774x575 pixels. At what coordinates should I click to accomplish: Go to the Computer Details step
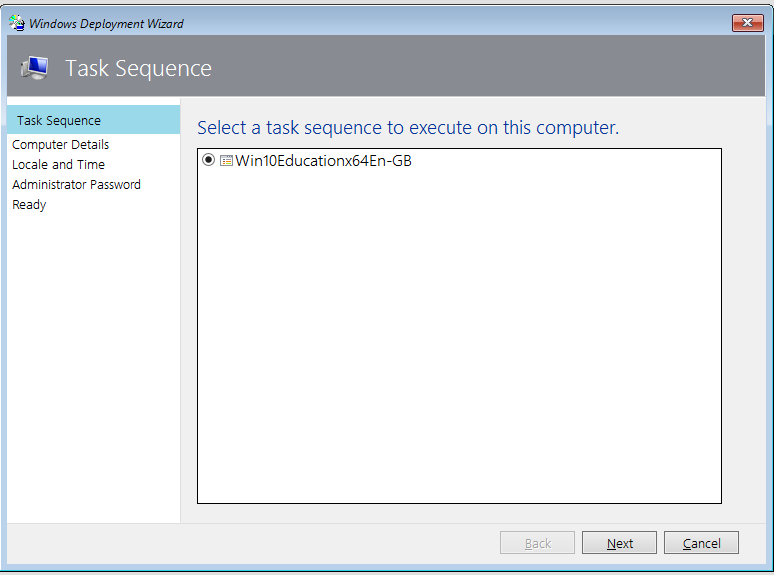pyautogui.click(x=60, y=145)
